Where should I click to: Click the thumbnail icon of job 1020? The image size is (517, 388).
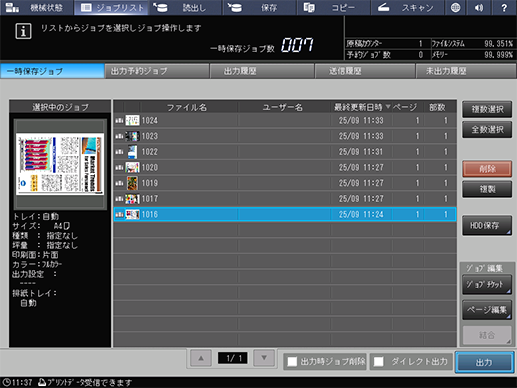(x=132, y=167)
